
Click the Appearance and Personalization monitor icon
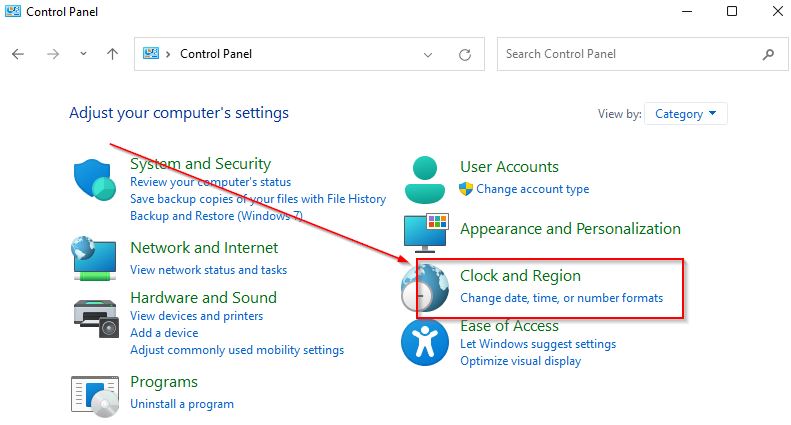426,233
